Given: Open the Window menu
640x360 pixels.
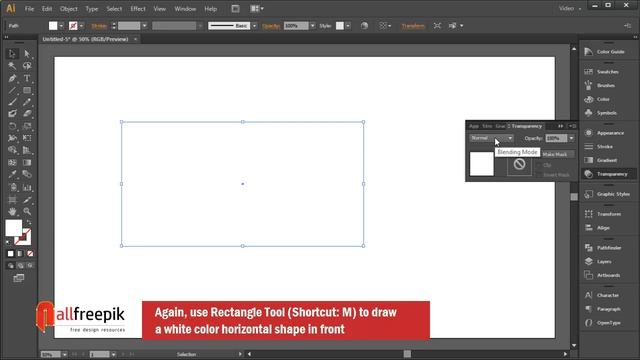Looking at the screenshot, I should [x=185, y=9].
